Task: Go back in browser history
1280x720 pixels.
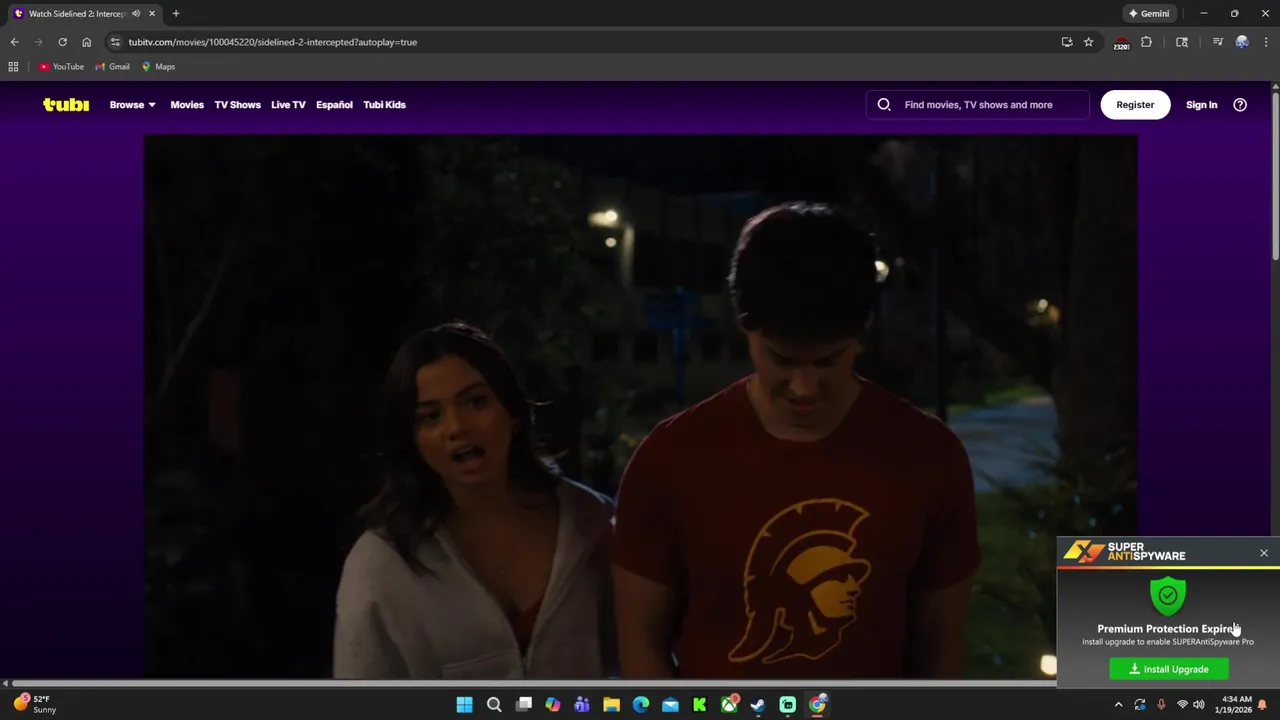Action: [x=14, y=42]
